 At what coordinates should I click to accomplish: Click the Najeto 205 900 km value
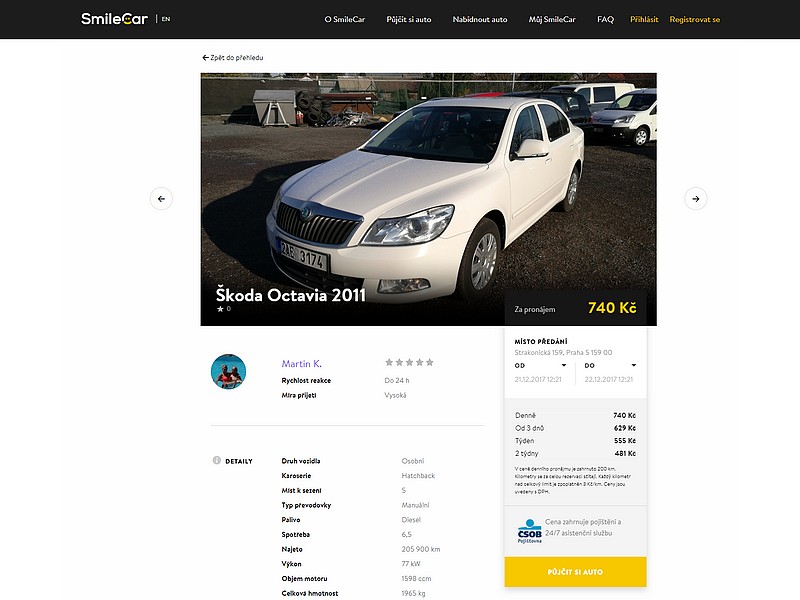tap(420, 549)
